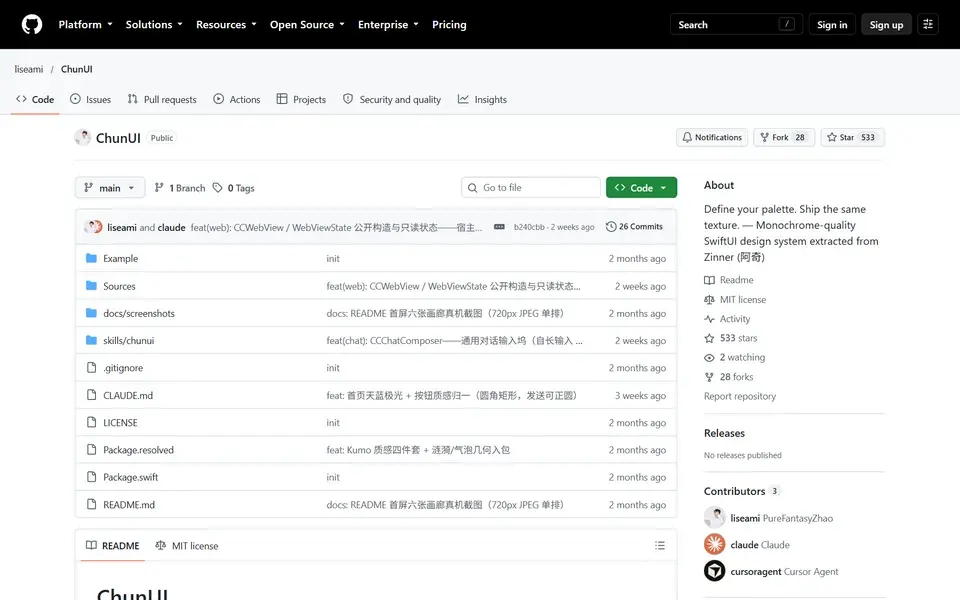The width and height of the screenshot is (960, 600).
Task: Click the book icon next to Readme
Action: (x=709, y=280)
